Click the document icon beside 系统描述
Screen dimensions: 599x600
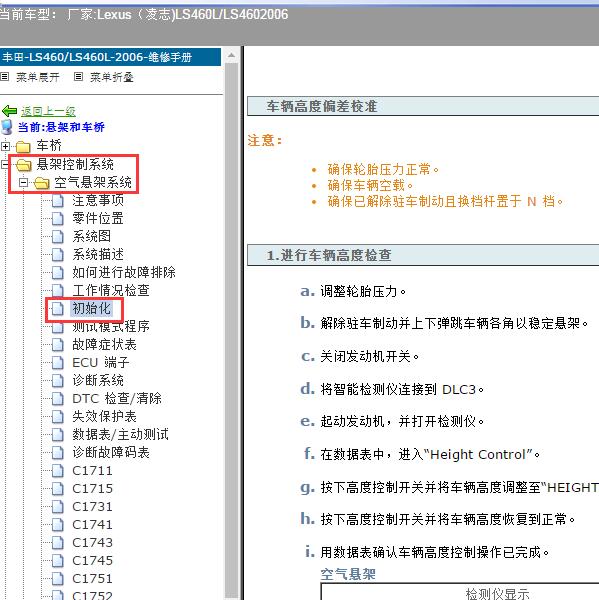click(x=58, y=254)
